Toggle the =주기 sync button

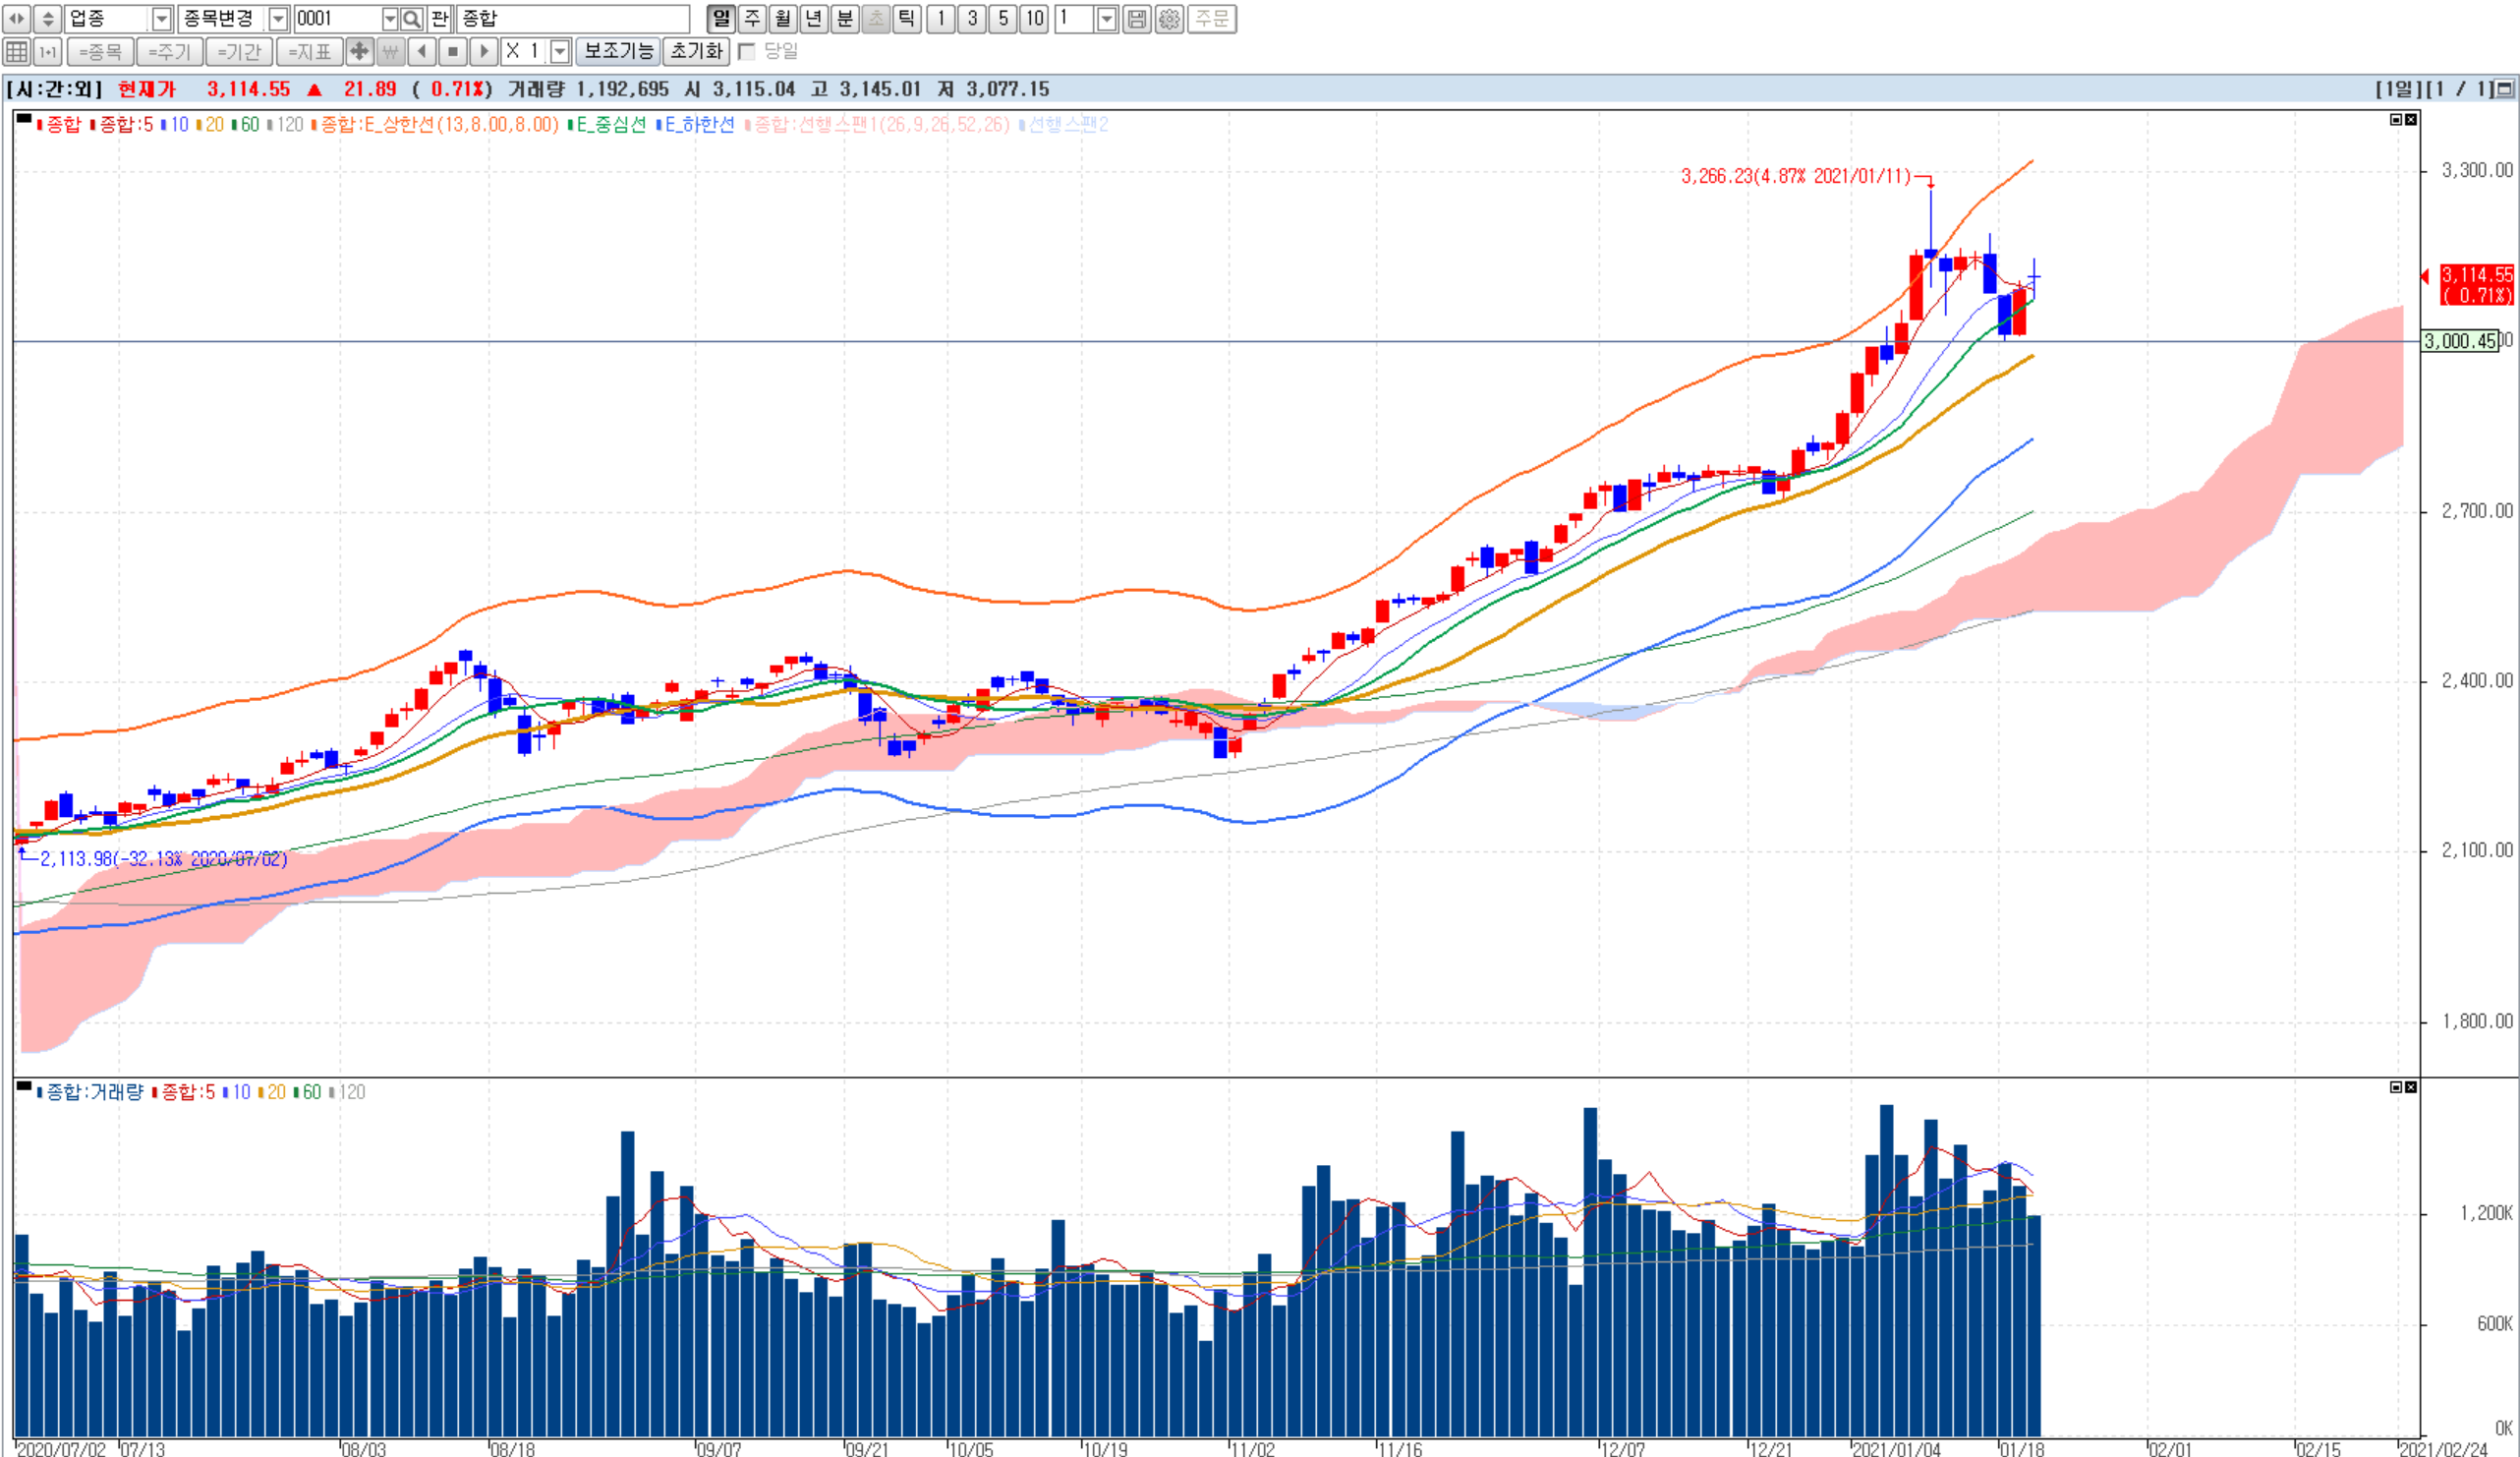coord(169,51)
